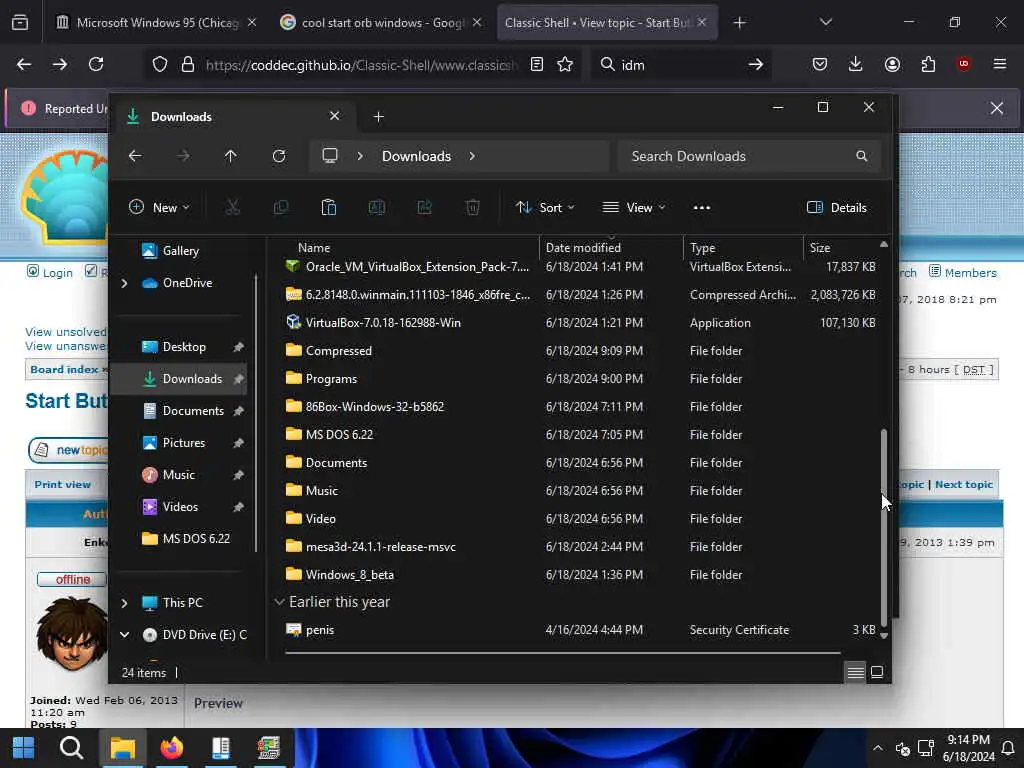Open the notifications bell in system tray
Screen dimensions: 1024x768
point(1008,748)
